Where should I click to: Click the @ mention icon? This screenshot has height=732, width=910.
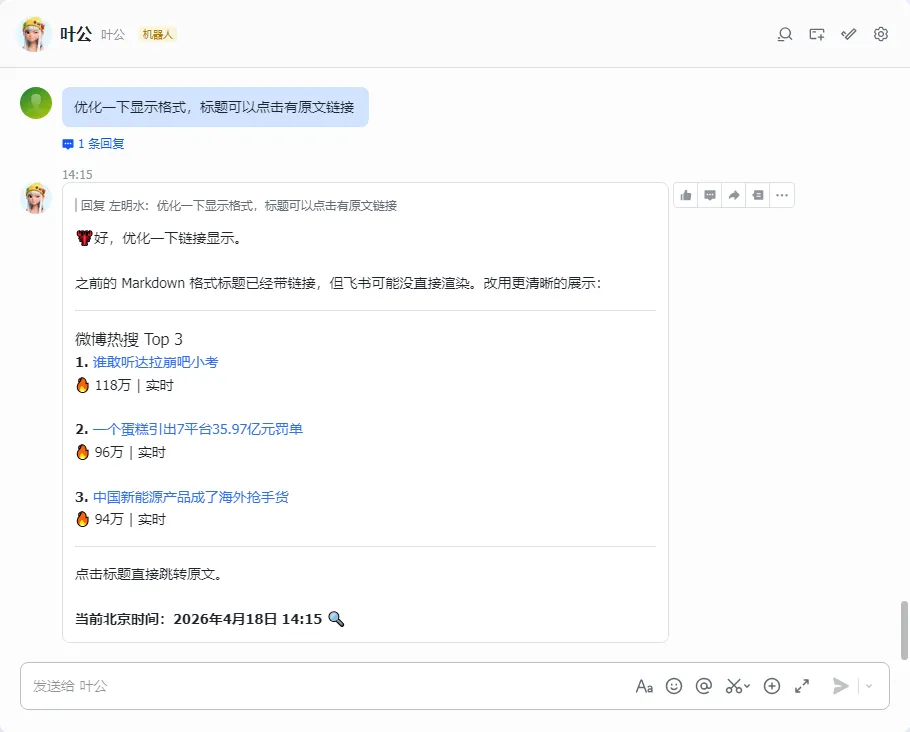703,686
